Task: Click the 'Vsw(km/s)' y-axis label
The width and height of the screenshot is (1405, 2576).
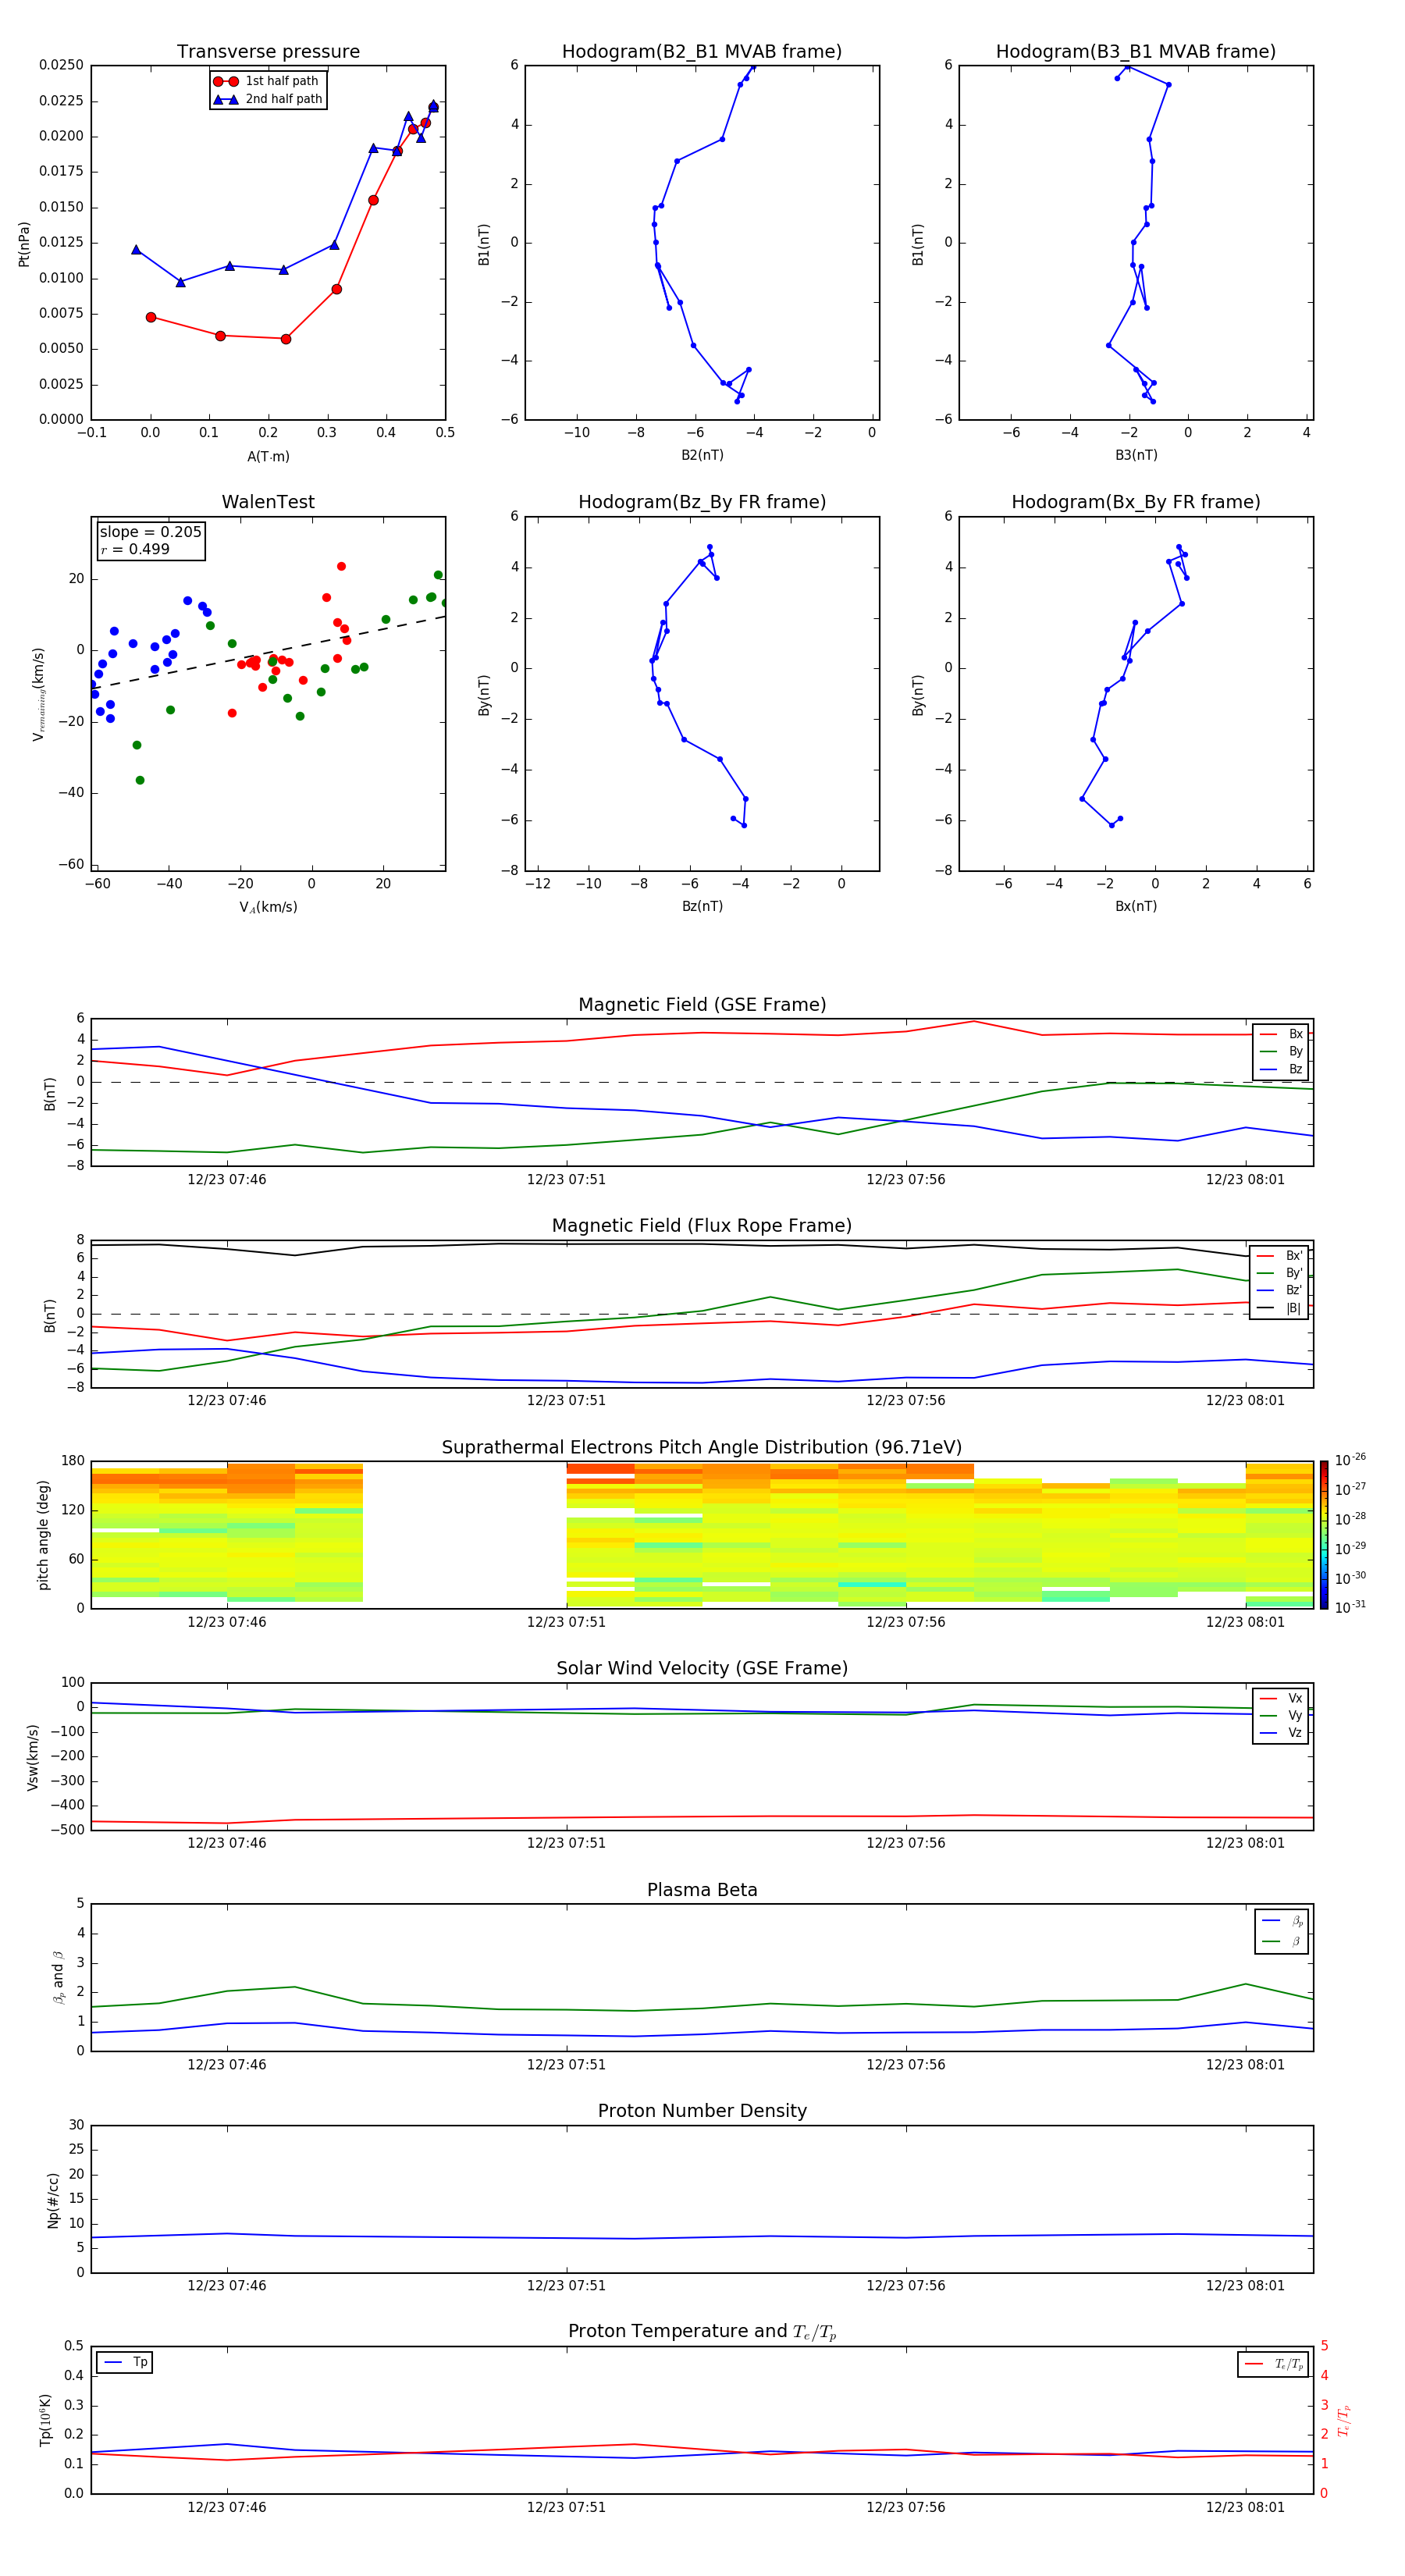Action: pyautogui.click(x=33, y=1757)
